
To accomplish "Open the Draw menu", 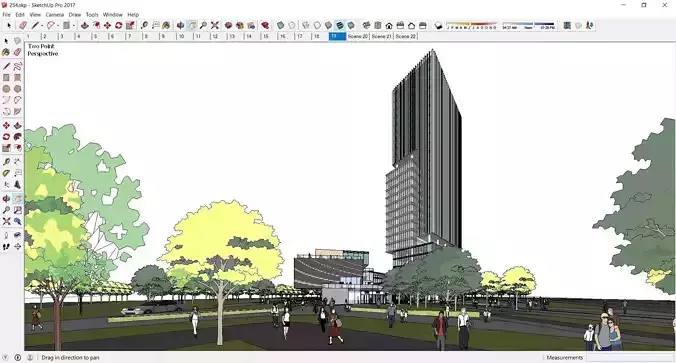I will [x=75, y=15].
